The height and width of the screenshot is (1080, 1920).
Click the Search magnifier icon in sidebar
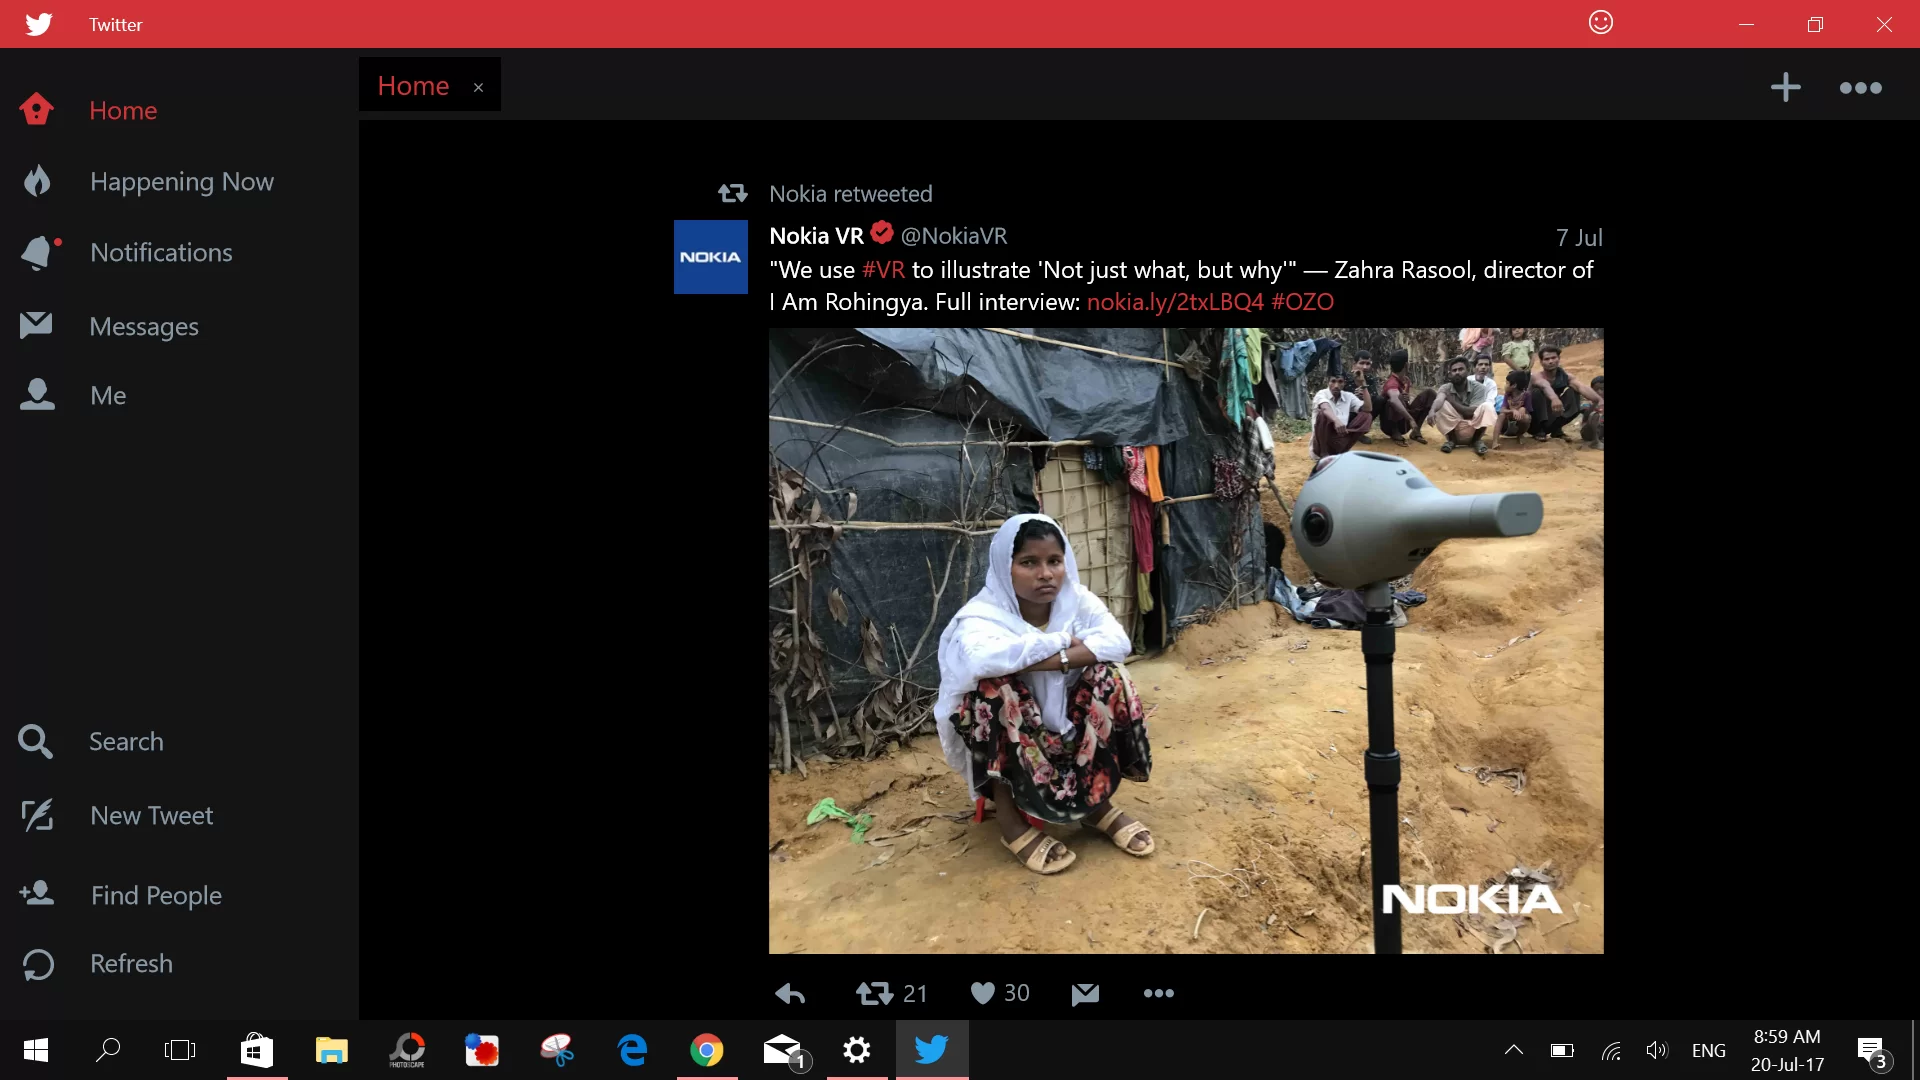[35, 741]
